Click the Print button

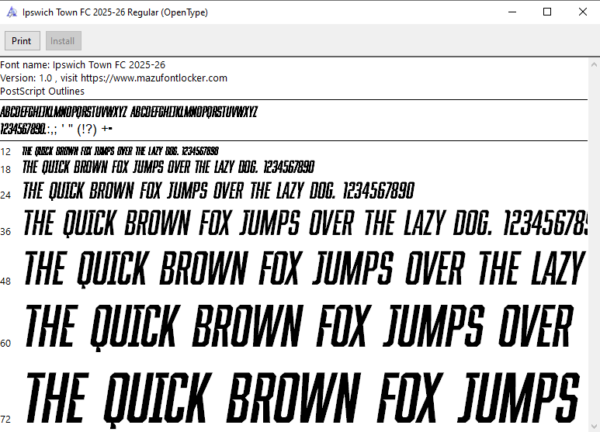pos(22,41)
